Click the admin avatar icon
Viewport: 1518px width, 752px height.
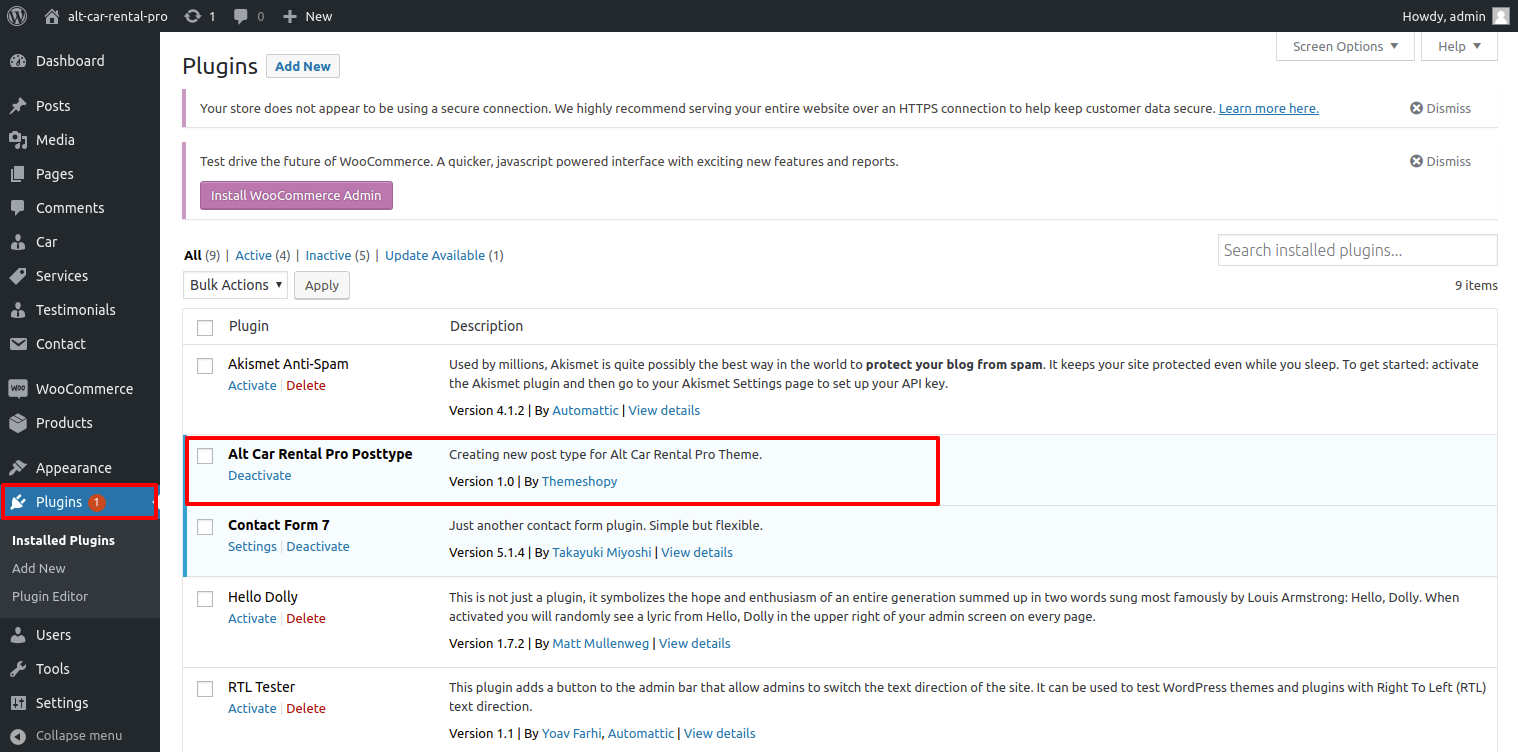pyautogui.click(x=1500, y=16)
